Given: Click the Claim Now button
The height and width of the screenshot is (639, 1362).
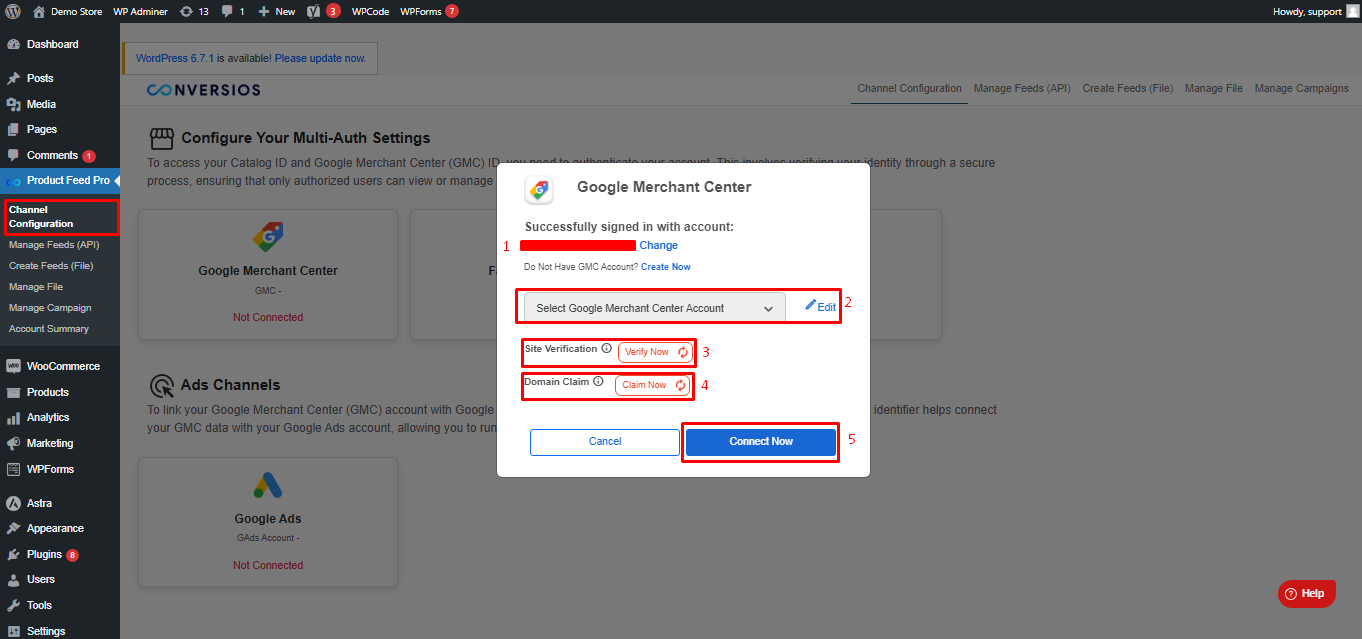Looking at the screenshot, I should click(653, 385).
